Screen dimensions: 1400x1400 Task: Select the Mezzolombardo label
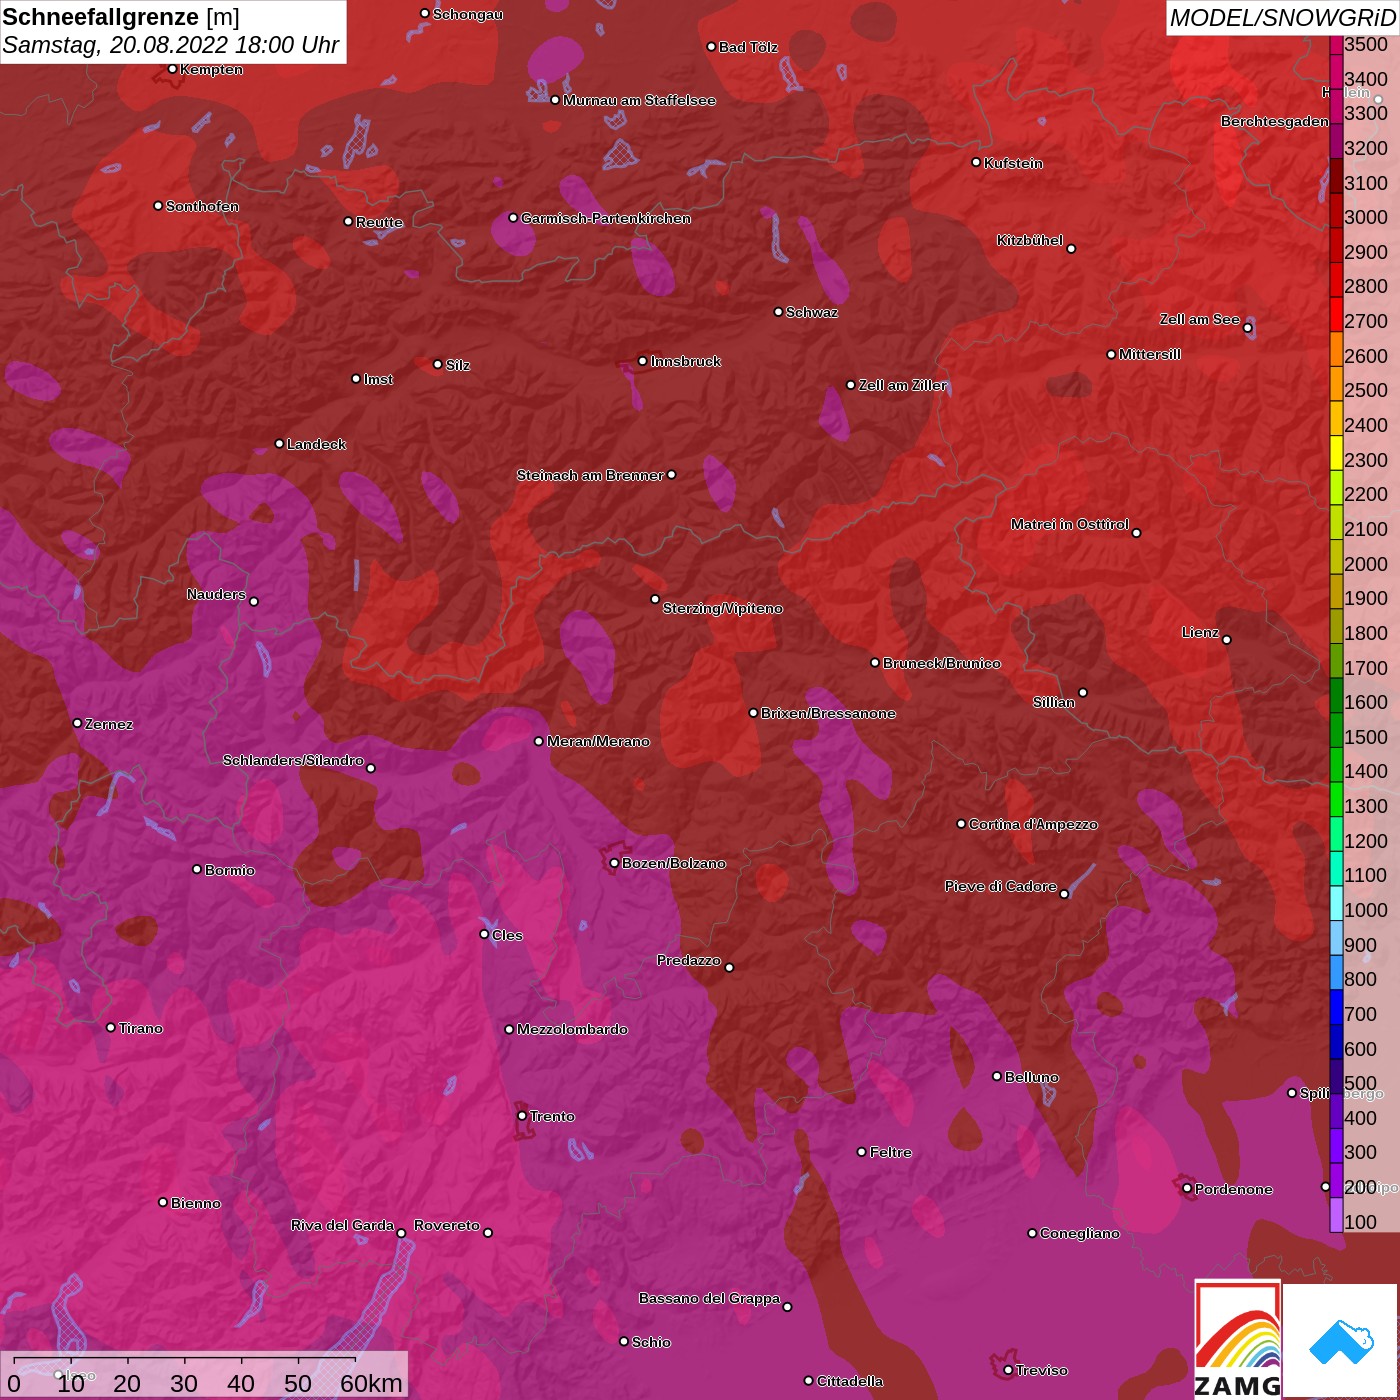tap(572, 1029)
